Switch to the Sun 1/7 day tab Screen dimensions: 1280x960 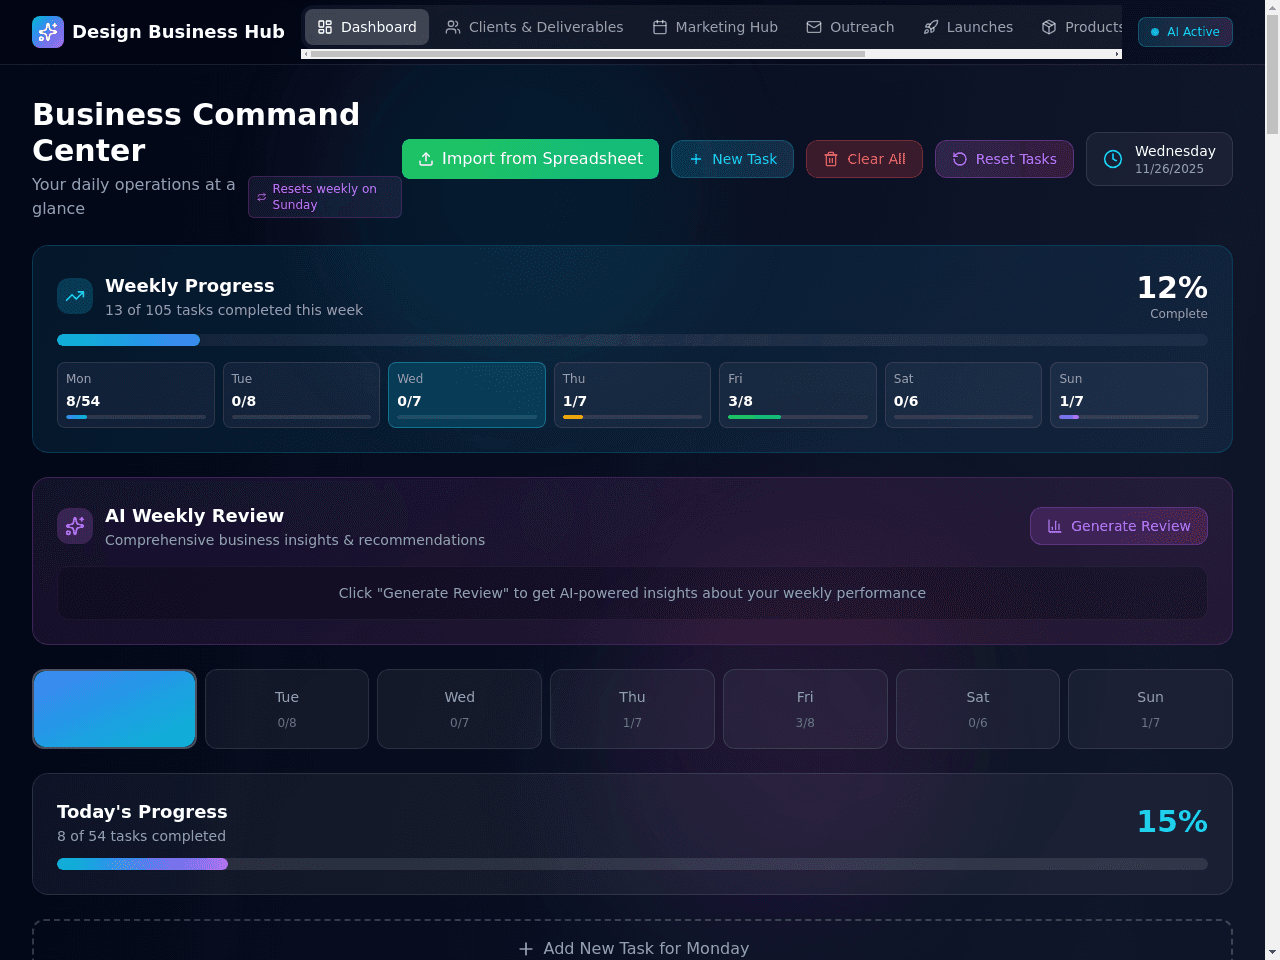(x=1150, y=709)
